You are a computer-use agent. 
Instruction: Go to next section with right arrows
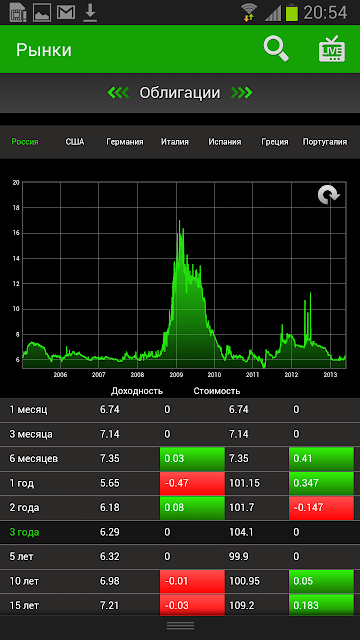[242, 93]
